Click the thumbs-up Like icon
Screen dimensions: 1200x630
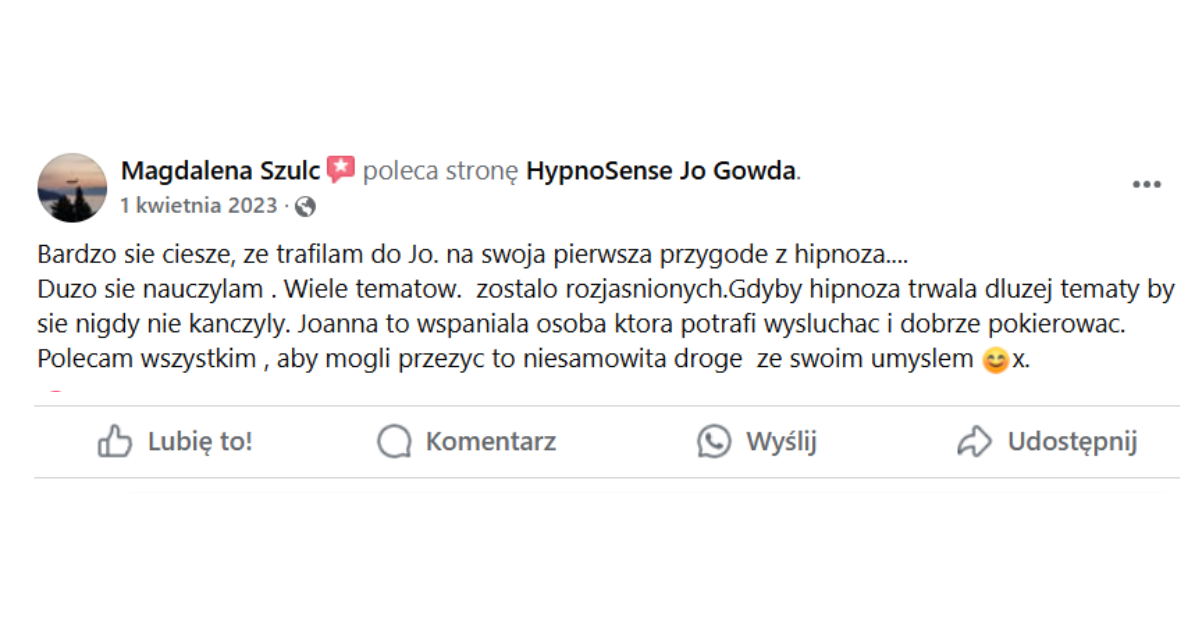tap(115, 442)
